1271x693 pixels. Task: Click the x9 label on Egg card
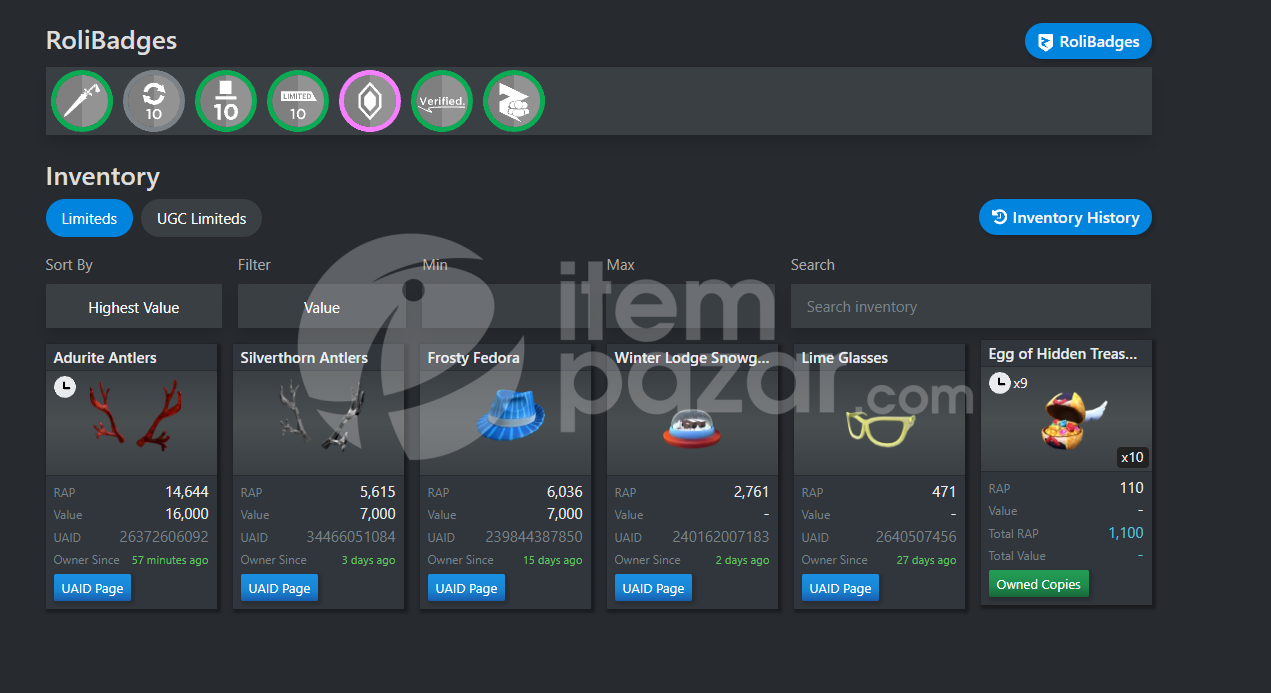1020,383
